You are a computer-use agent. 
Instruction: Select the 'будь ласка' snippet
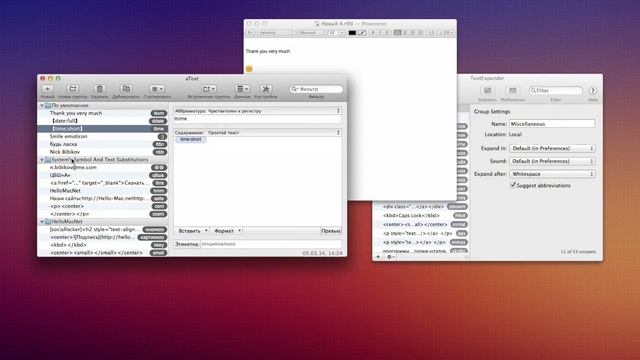102,144
